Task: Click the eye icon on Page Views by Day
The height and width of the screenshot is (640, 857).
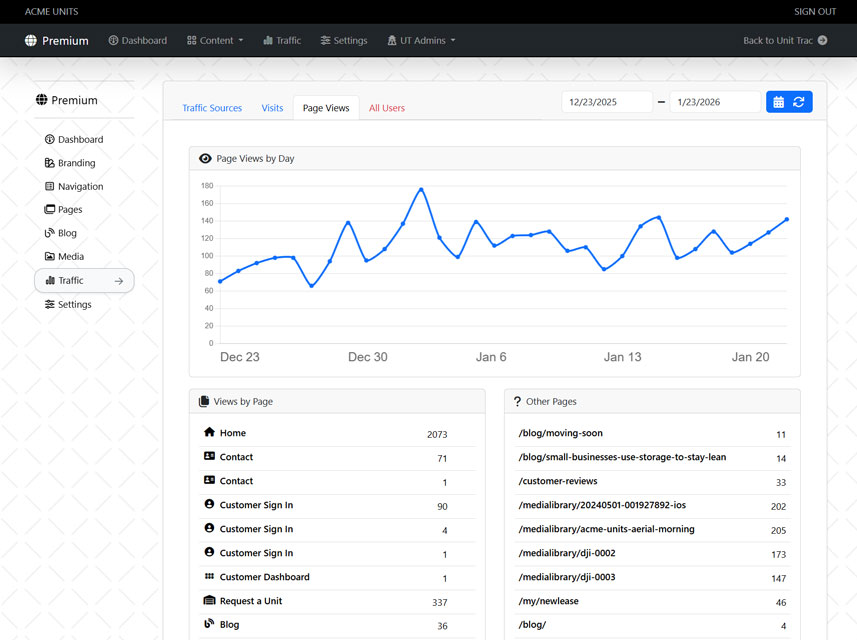Action: (207, 158)
